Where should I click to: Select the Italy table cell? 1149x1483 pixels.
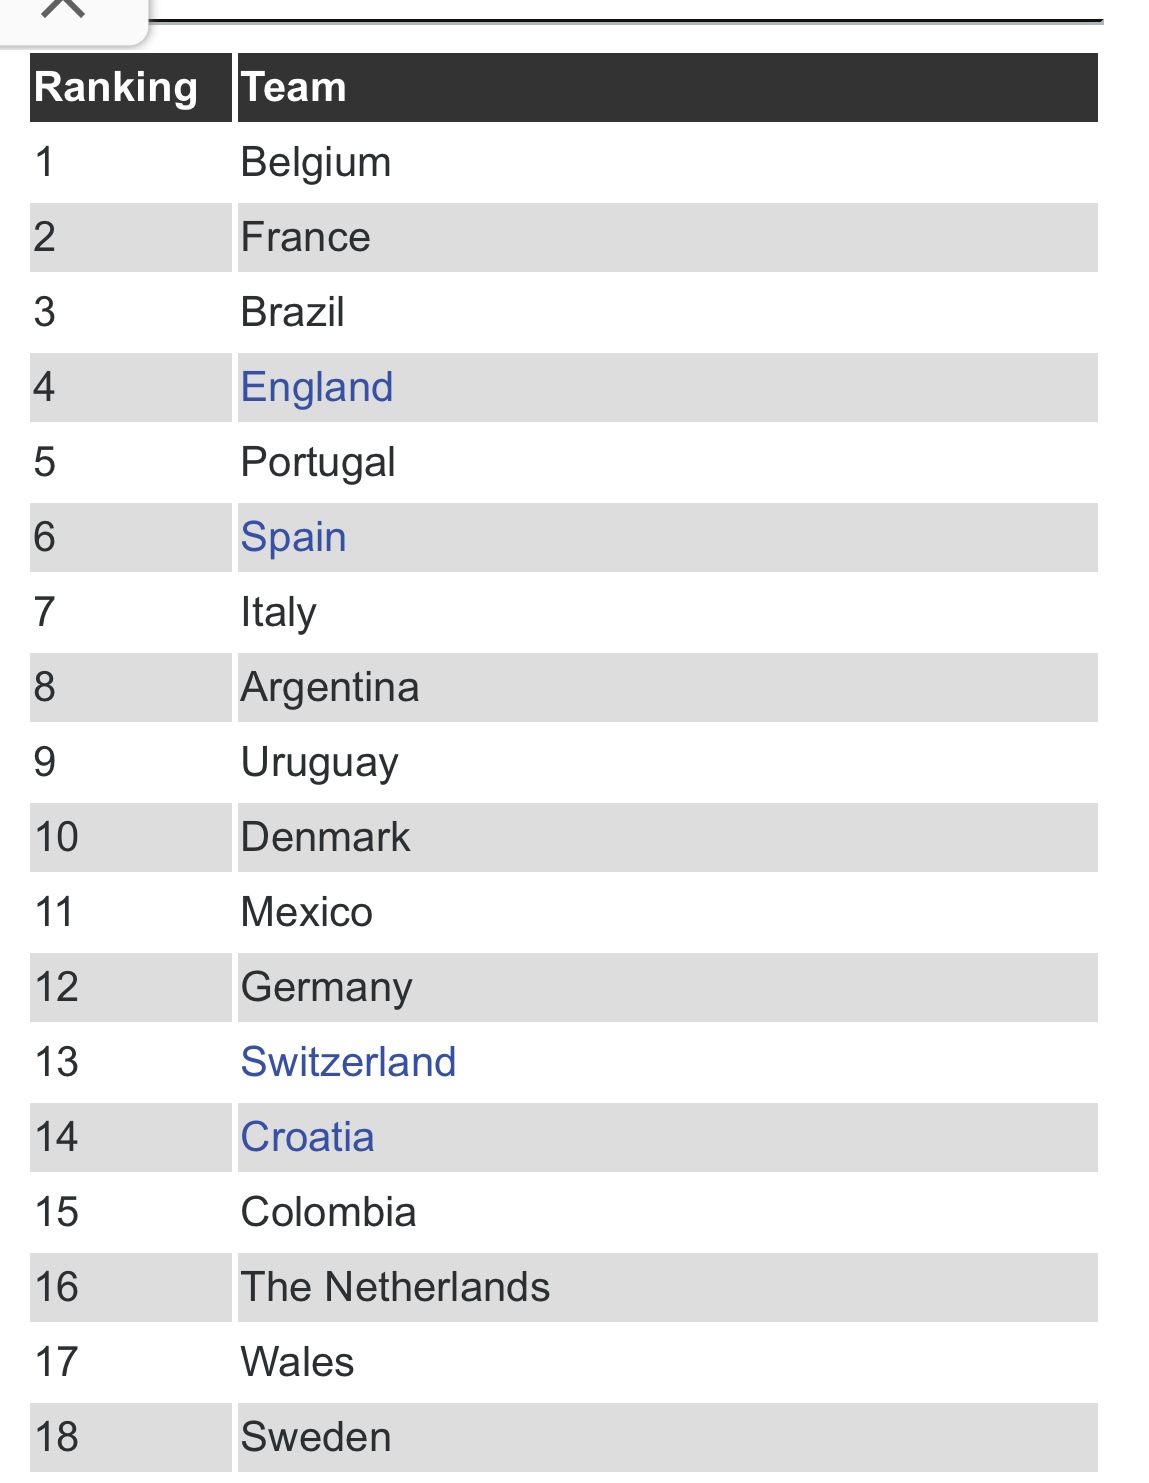(x=668, y=613)
